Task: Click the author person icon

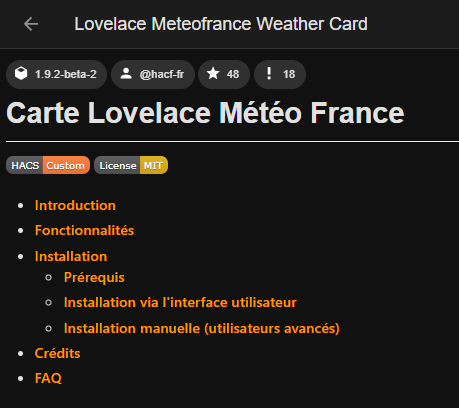Action: tap(126, 74)
